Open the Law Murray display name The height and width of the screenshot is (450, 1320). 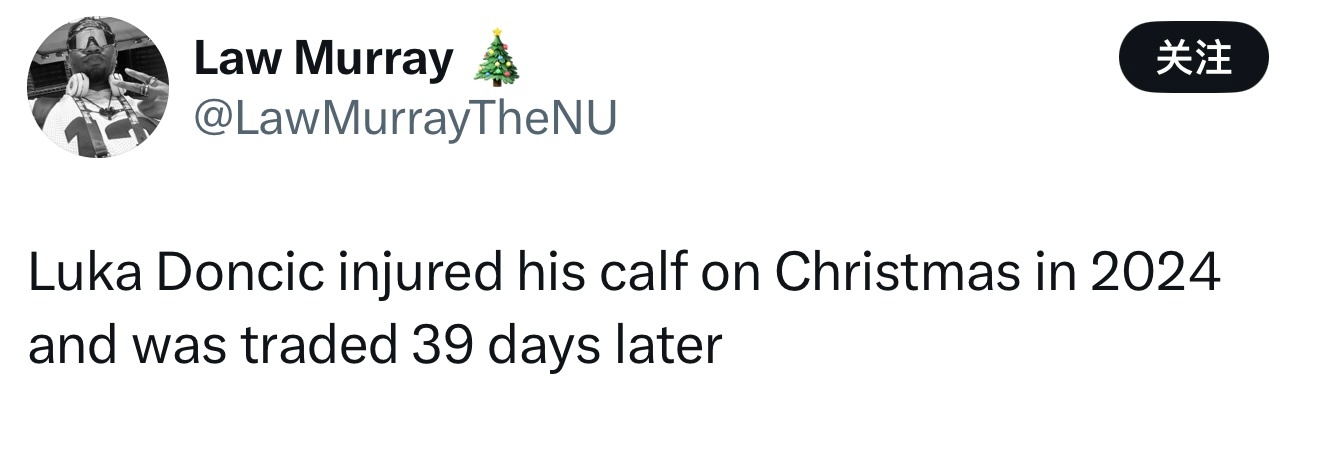323,60
